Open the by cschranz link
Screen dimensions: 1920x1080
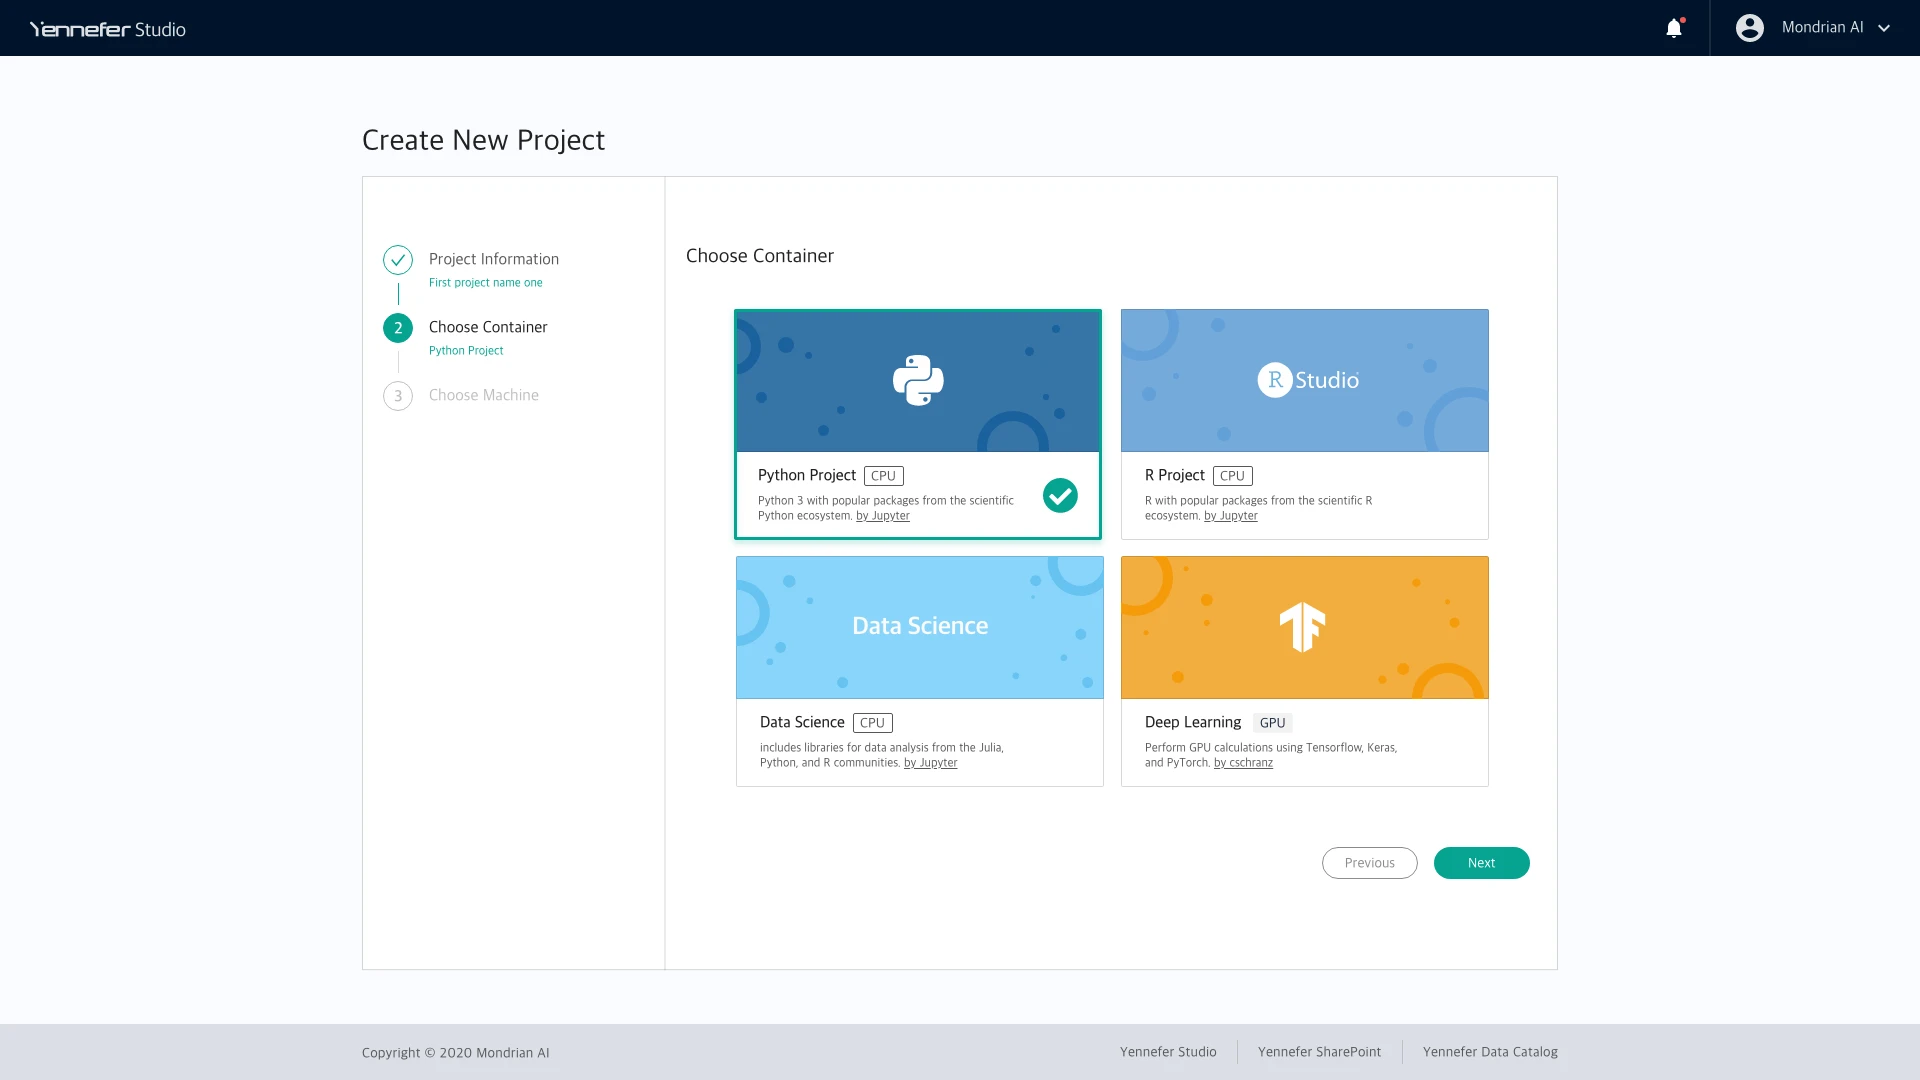[1243, 763]
